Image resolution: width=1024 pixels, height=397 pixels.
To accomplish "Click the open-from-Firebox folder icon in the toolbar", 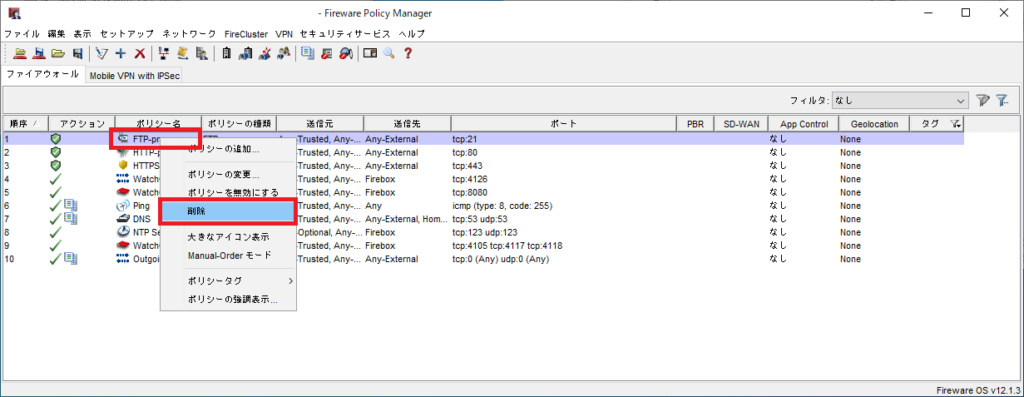I will (x=20, y=54).
